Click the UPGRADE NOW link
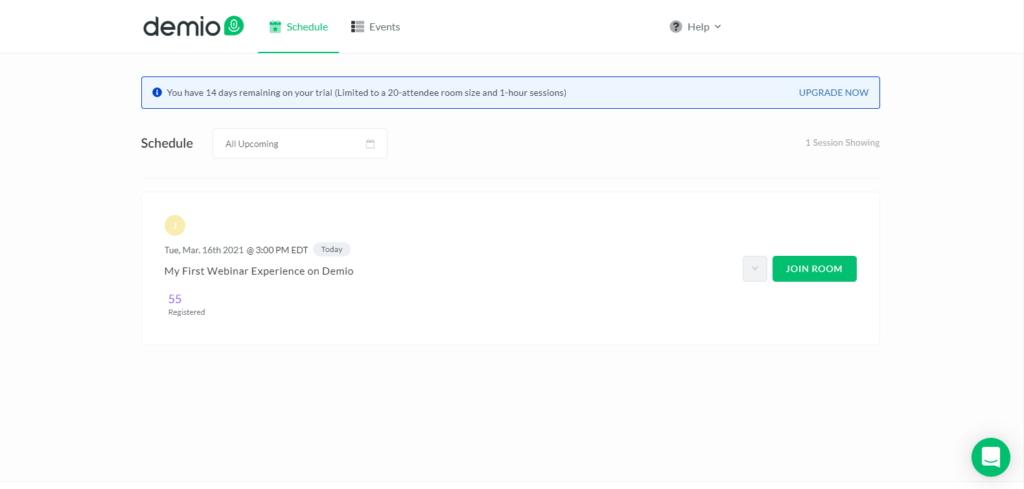The image size is (1024, 489). pyautogui.click(x=834, y=93)
